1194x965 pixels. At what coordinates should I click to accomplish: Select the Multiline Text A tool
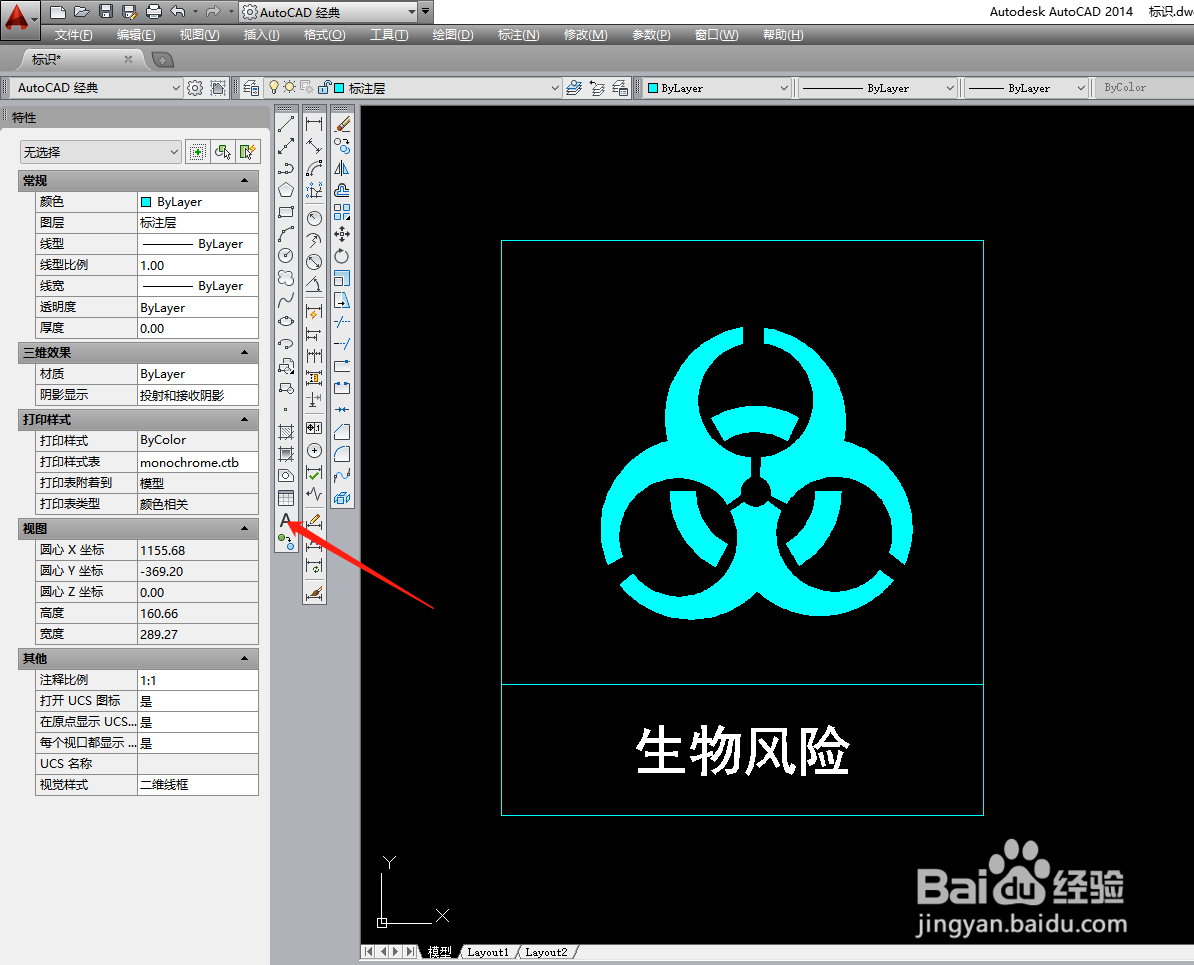point(286,520)
